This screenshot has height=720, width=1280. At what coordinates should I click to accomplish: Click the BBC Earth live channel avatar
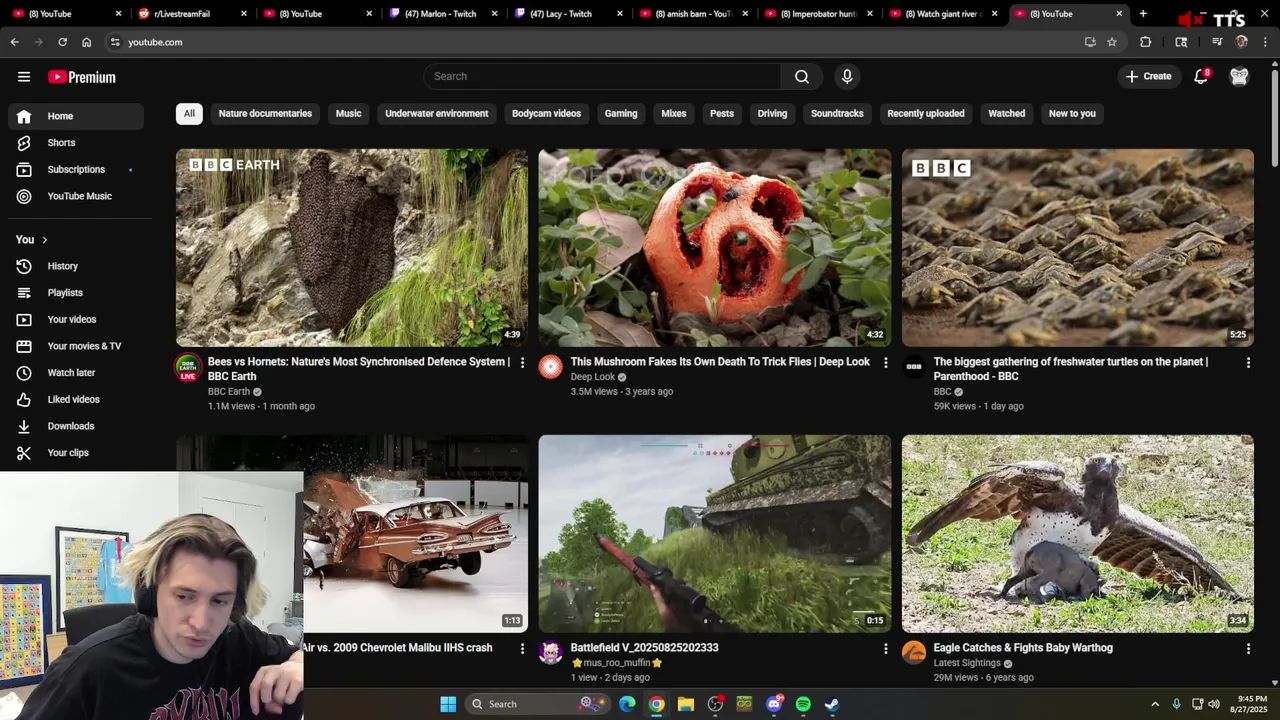click(x=188, y=367)
